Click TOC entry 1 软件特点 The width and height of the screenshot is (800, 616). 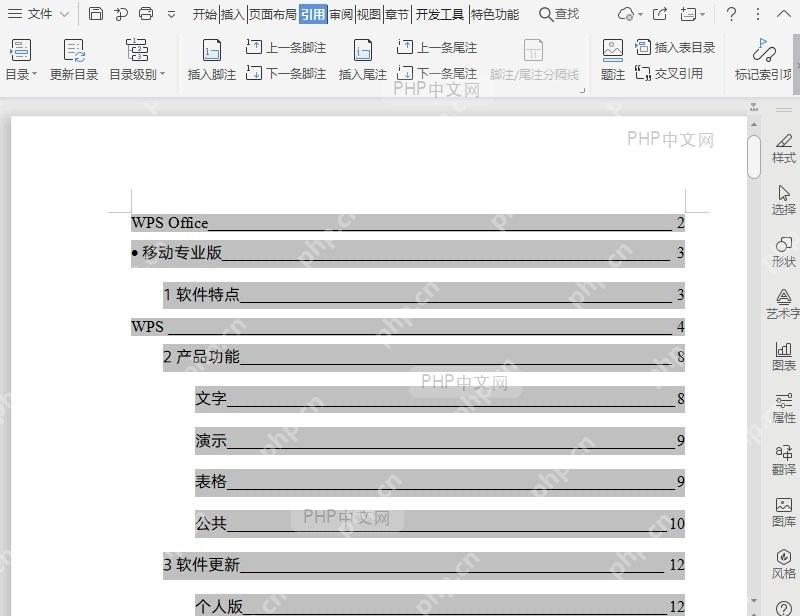[x=424, y=295]
